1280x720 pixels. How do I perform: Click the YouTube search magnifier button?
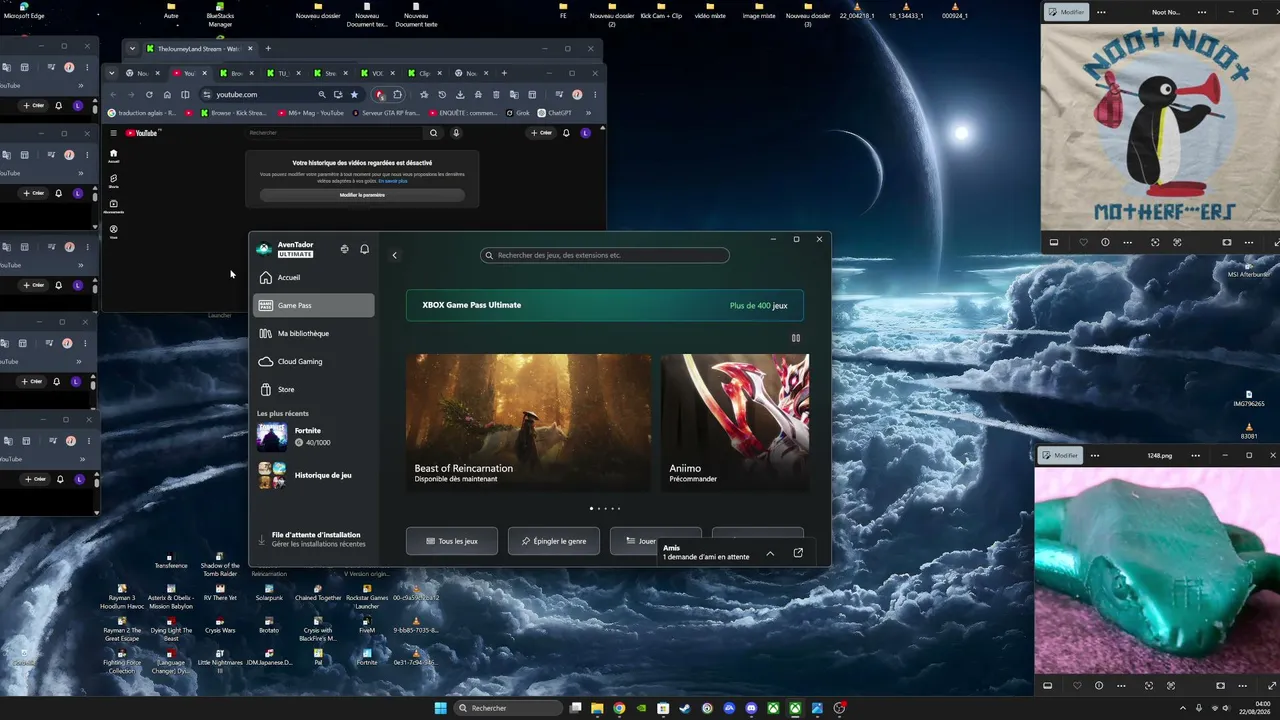click(433, 133)
